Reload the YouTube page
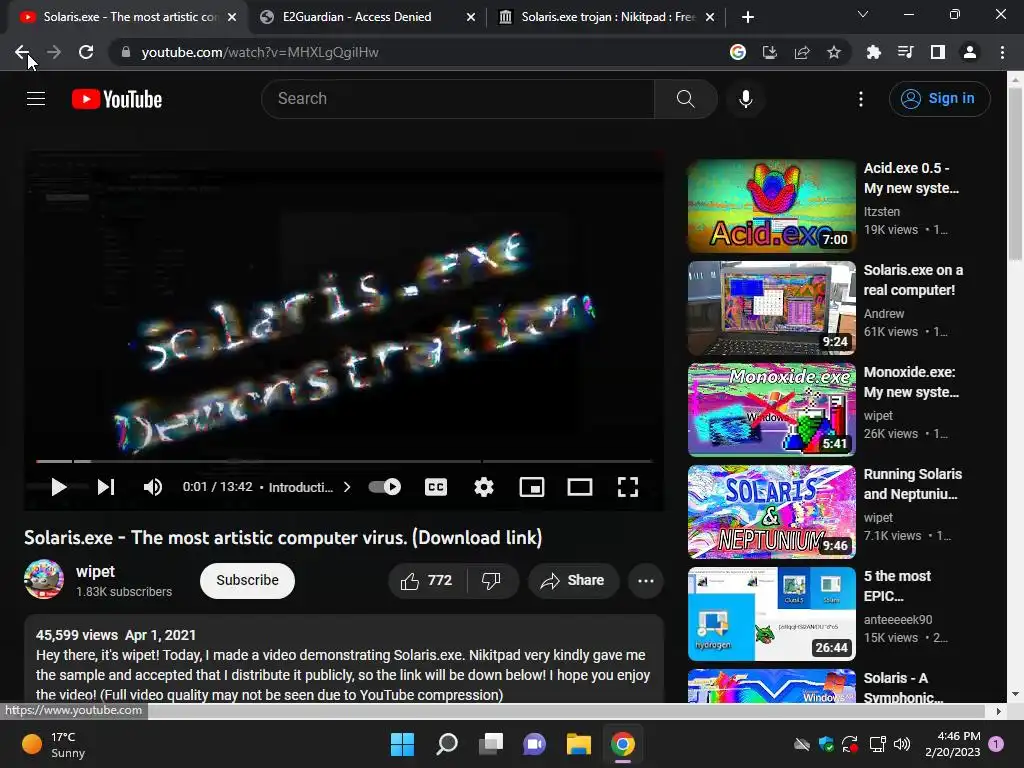This screenshot has height=768, width=1024. tap(86, 52)
